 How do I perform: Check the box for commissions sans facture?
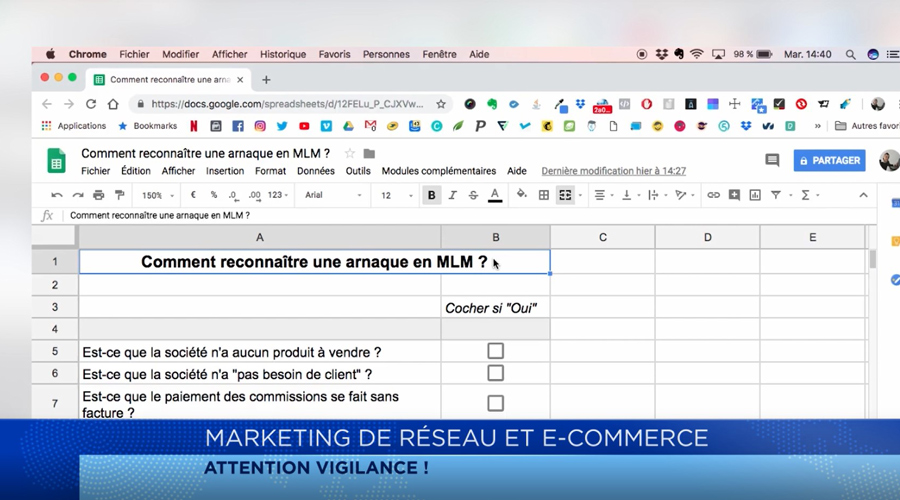click(x=495, y=403)
